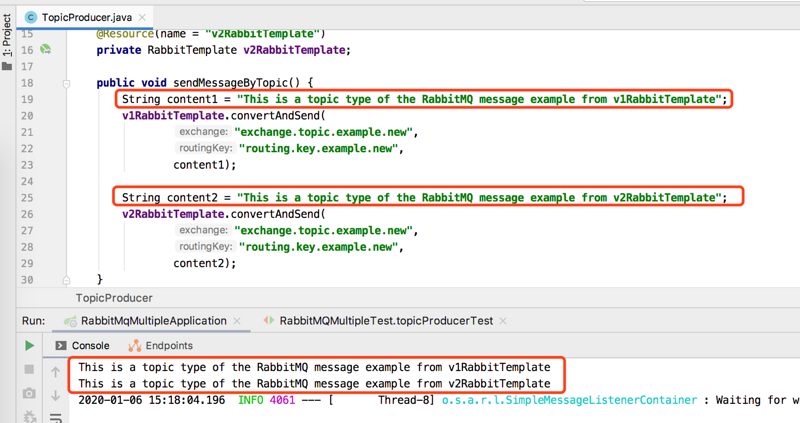800x423 pixels.
Task: Click v2RabbitTemplate.convertAndSend on line 26
Action: point(223,214)
